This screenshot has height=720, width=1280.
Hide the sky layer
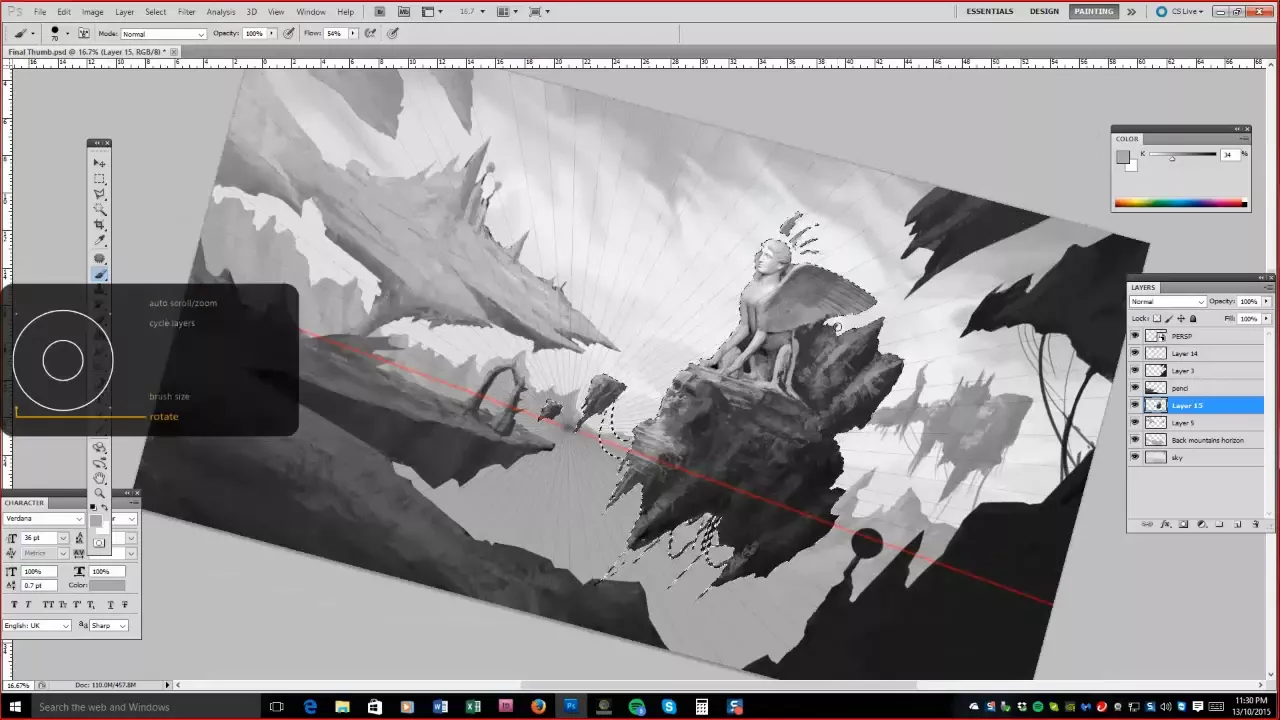[1135, 457]
